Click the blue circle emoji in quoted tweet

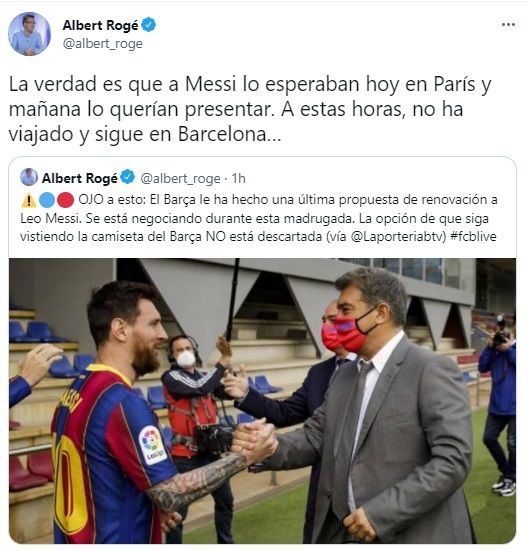click(47, 200)
